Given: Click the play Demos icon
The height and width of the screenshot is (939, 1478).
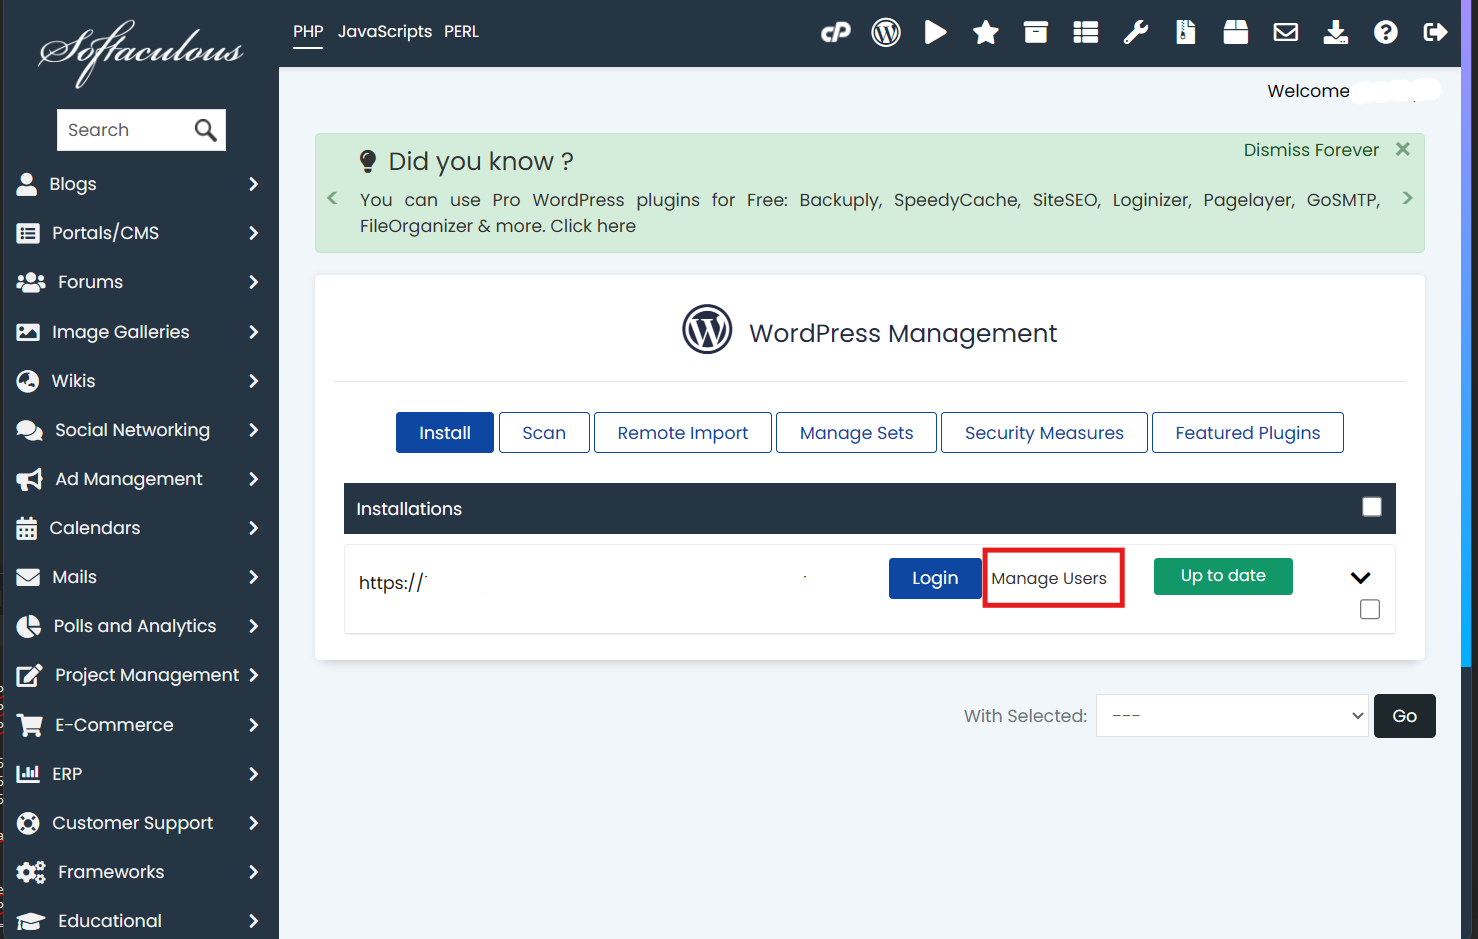Looking at the screenshot, I should [x=936, y=33].
